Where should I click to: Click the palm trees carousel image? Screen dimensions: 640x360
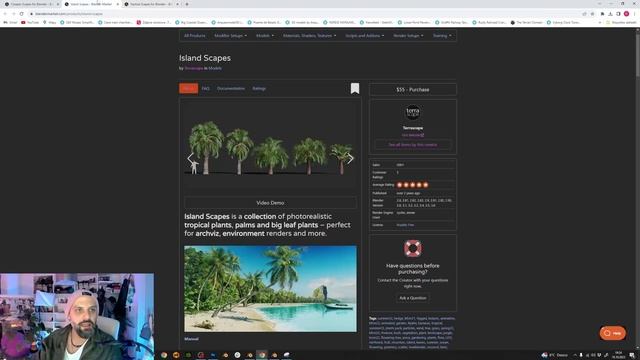[x=270, y=147]
